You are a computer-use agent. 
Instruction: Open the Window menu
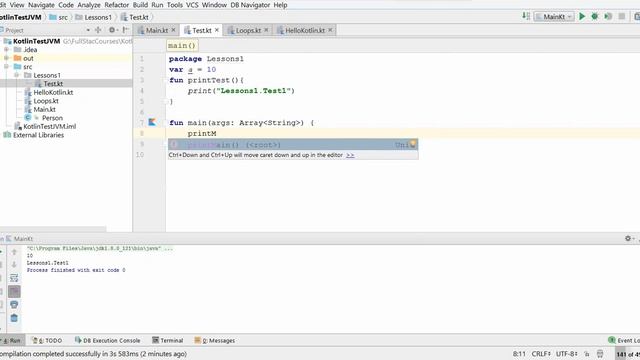(x=214, y=5)
